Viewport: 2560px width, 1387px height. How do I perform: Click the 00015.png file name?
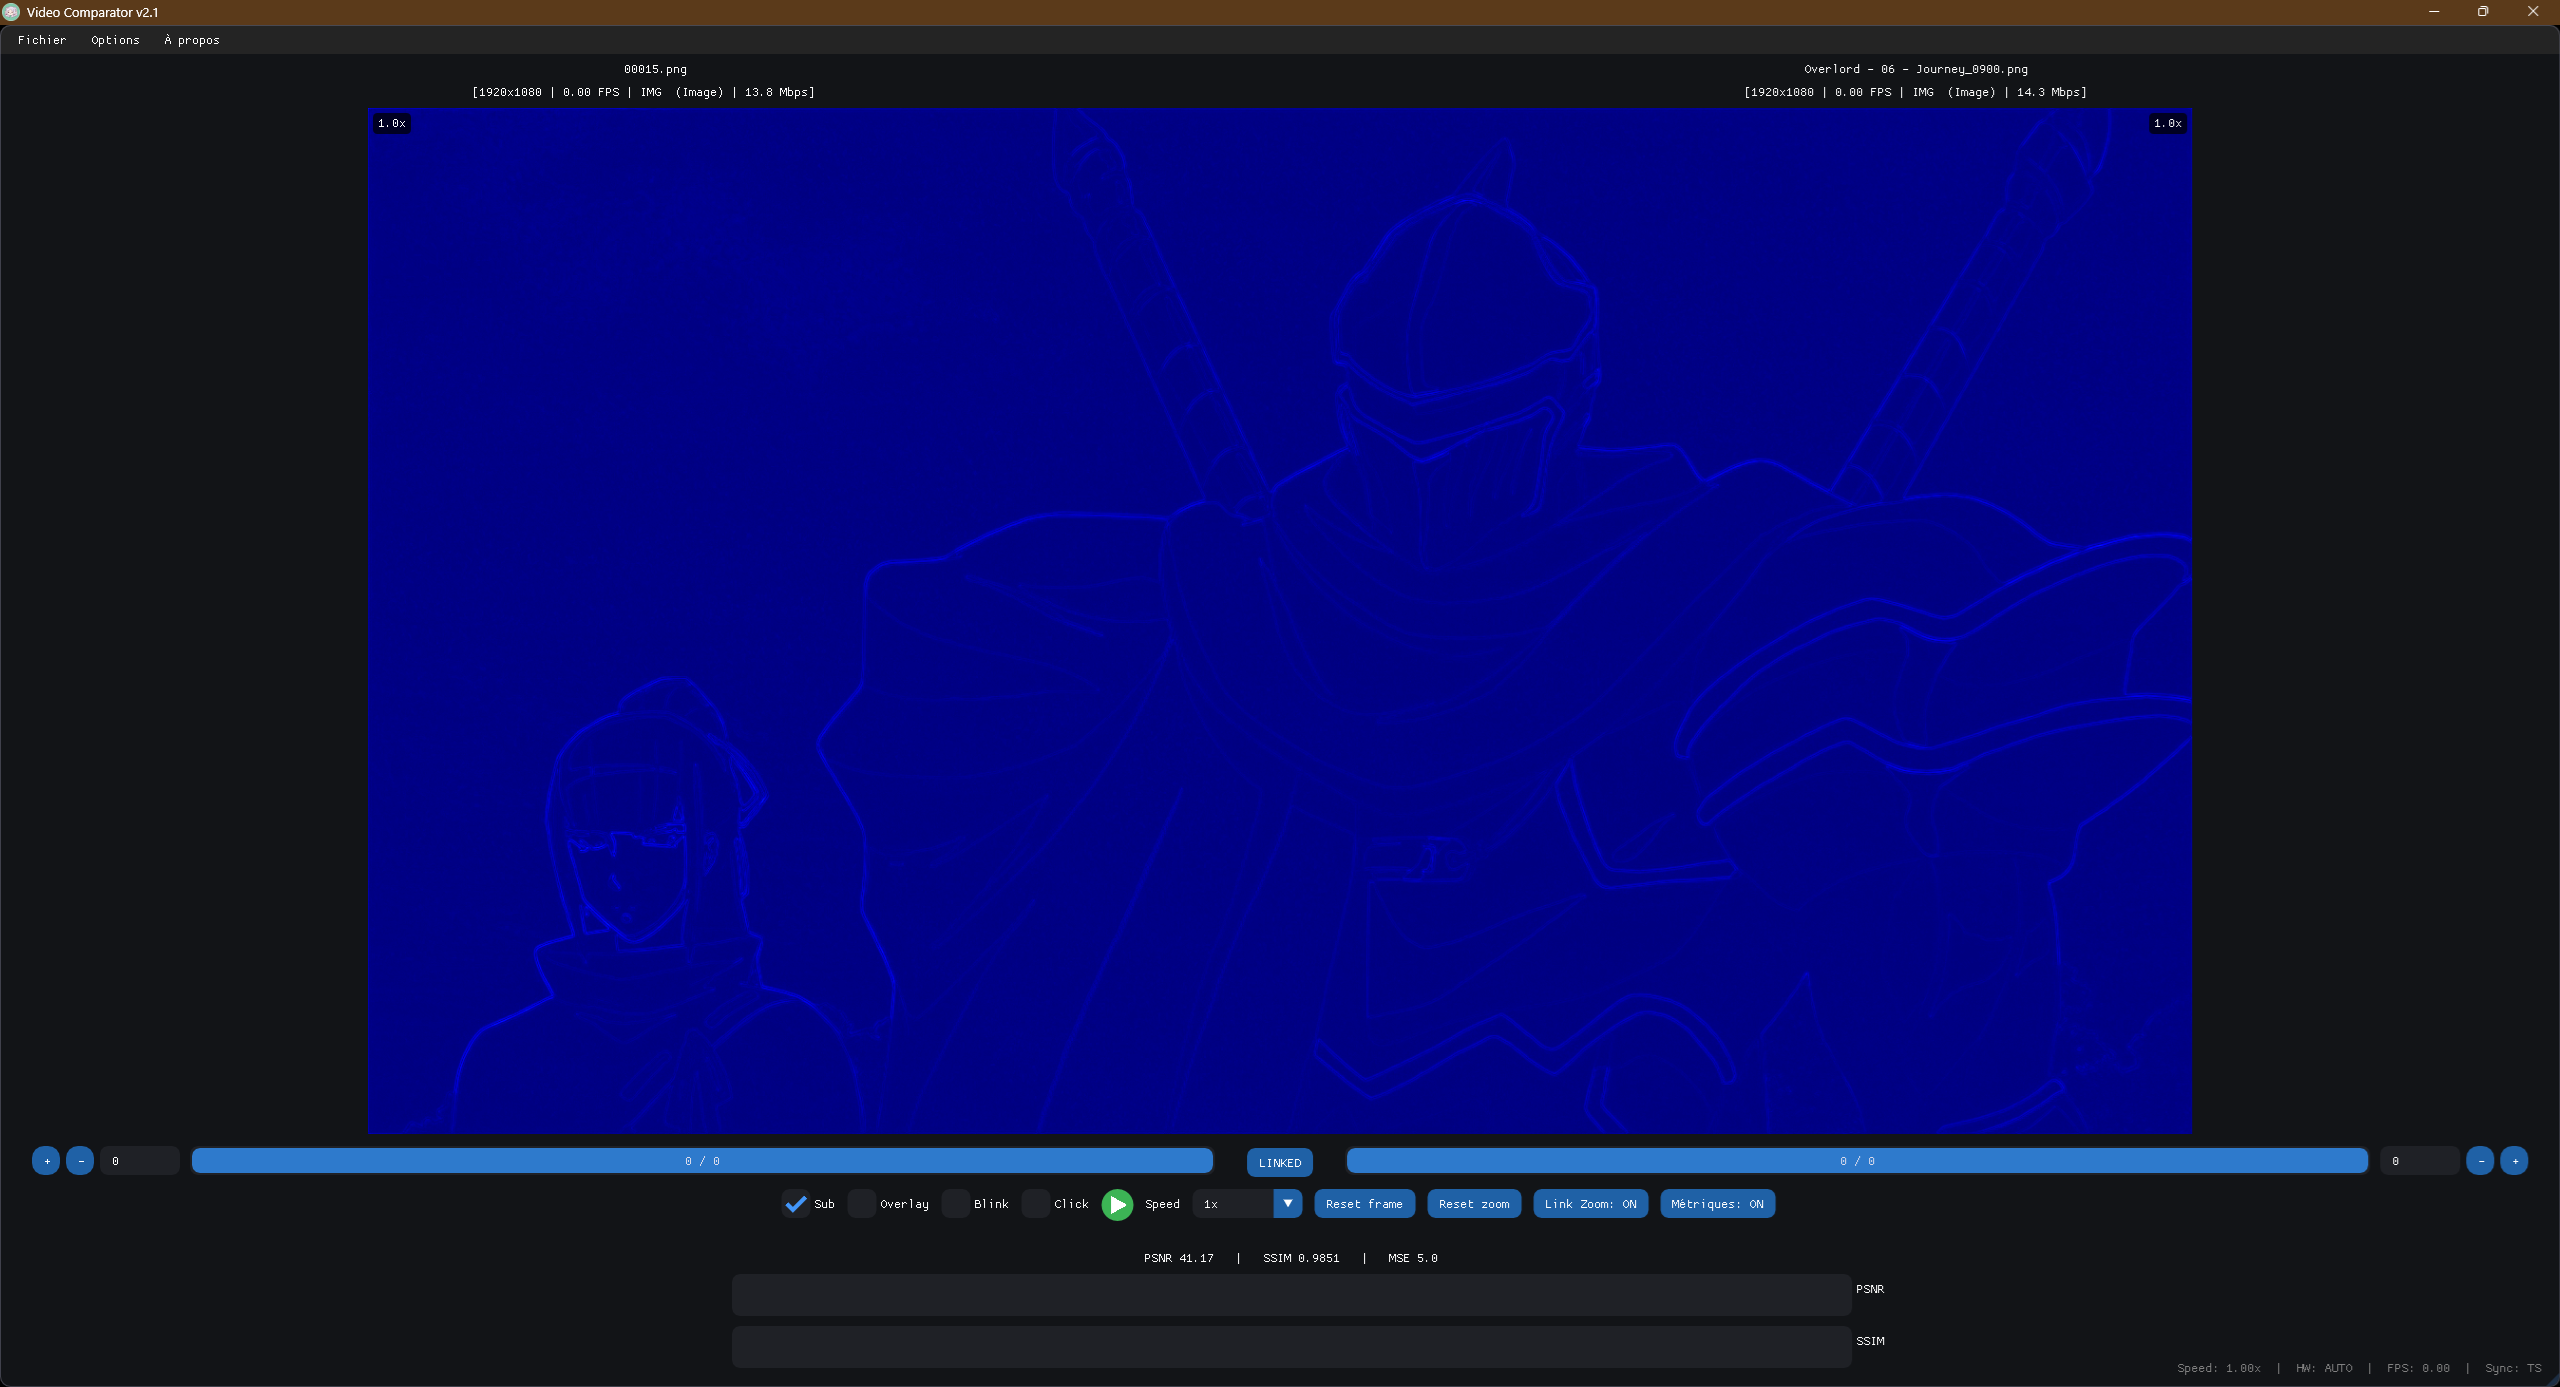(x=655, y=69)
